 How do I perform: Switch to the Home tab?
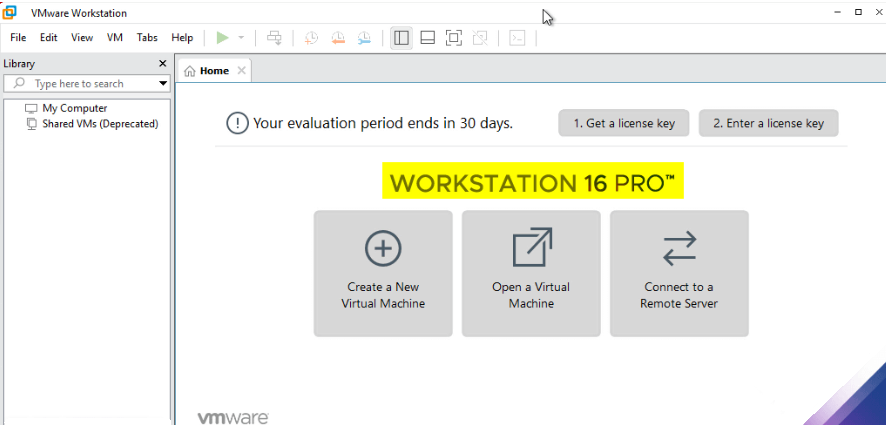(x=214, y=71)
